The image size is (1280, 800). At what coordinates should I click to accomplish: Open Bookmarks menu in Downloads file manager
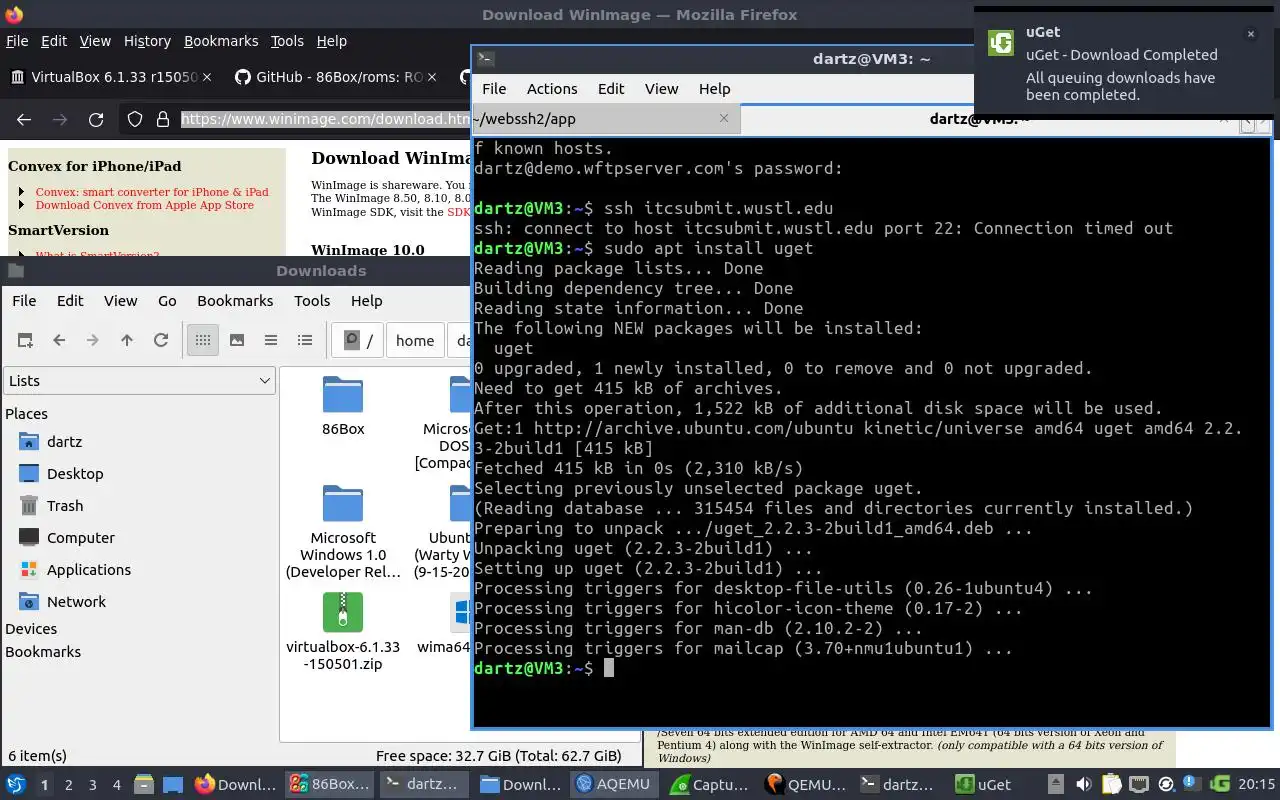coord(235,300)
